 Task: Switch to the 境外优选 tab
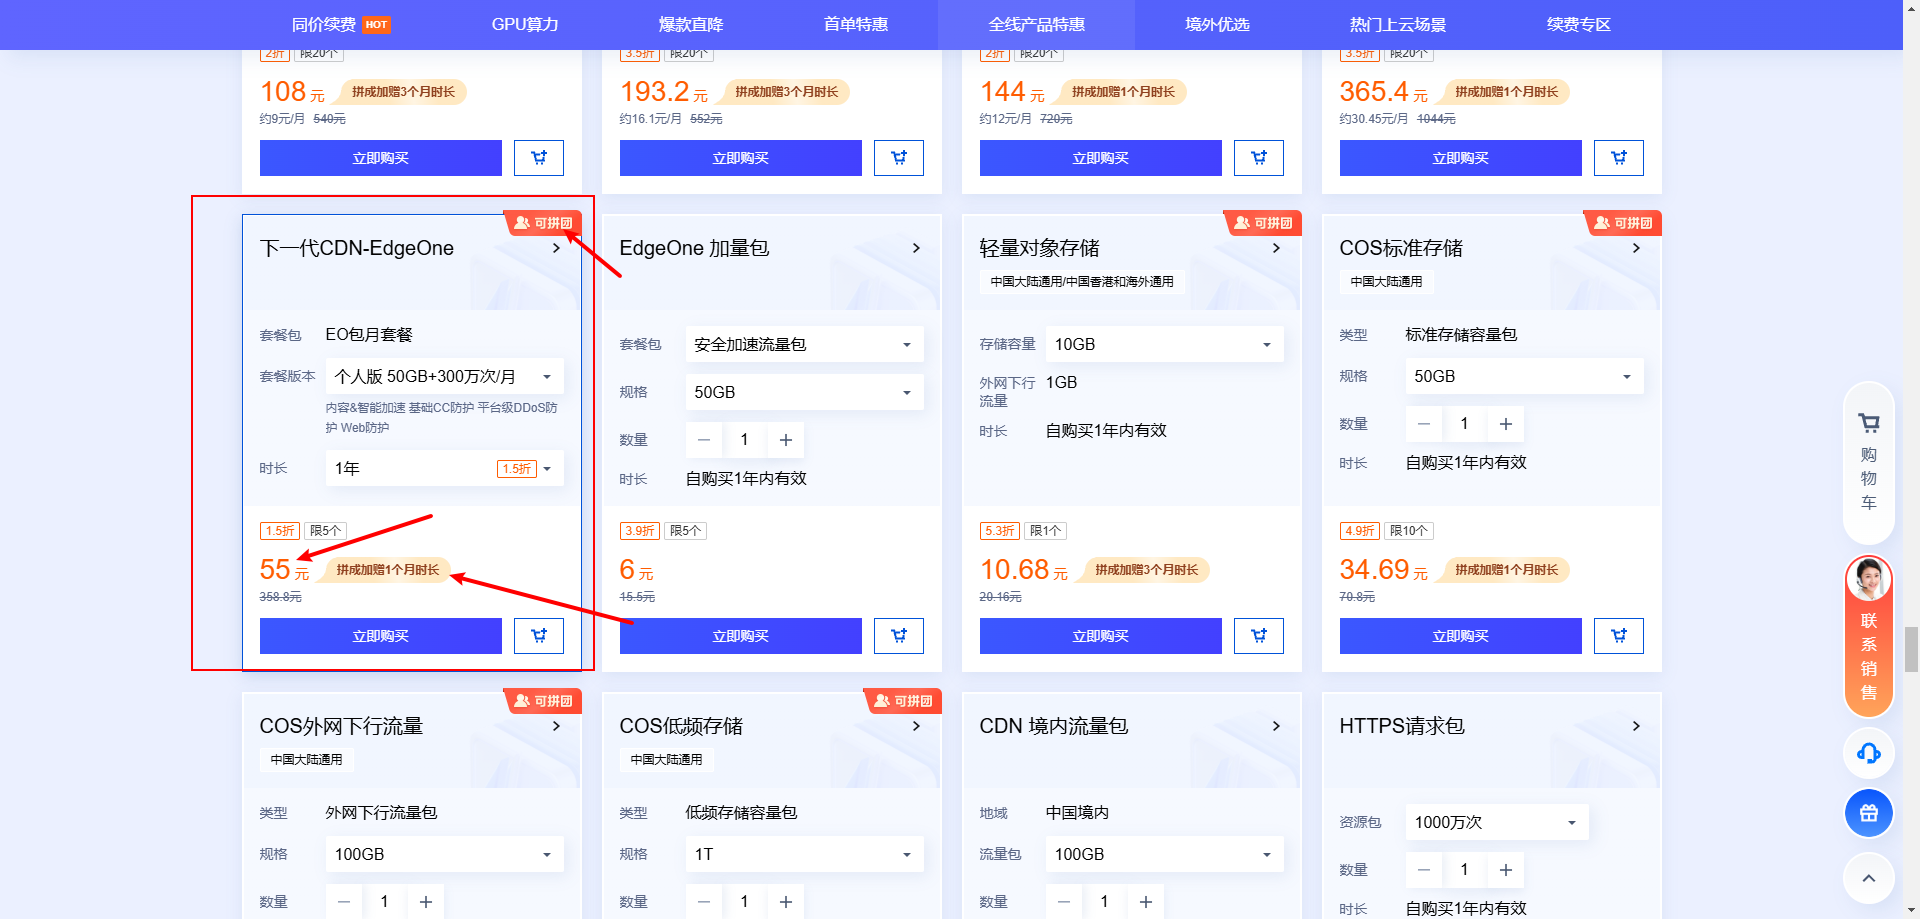[1217, 24]
